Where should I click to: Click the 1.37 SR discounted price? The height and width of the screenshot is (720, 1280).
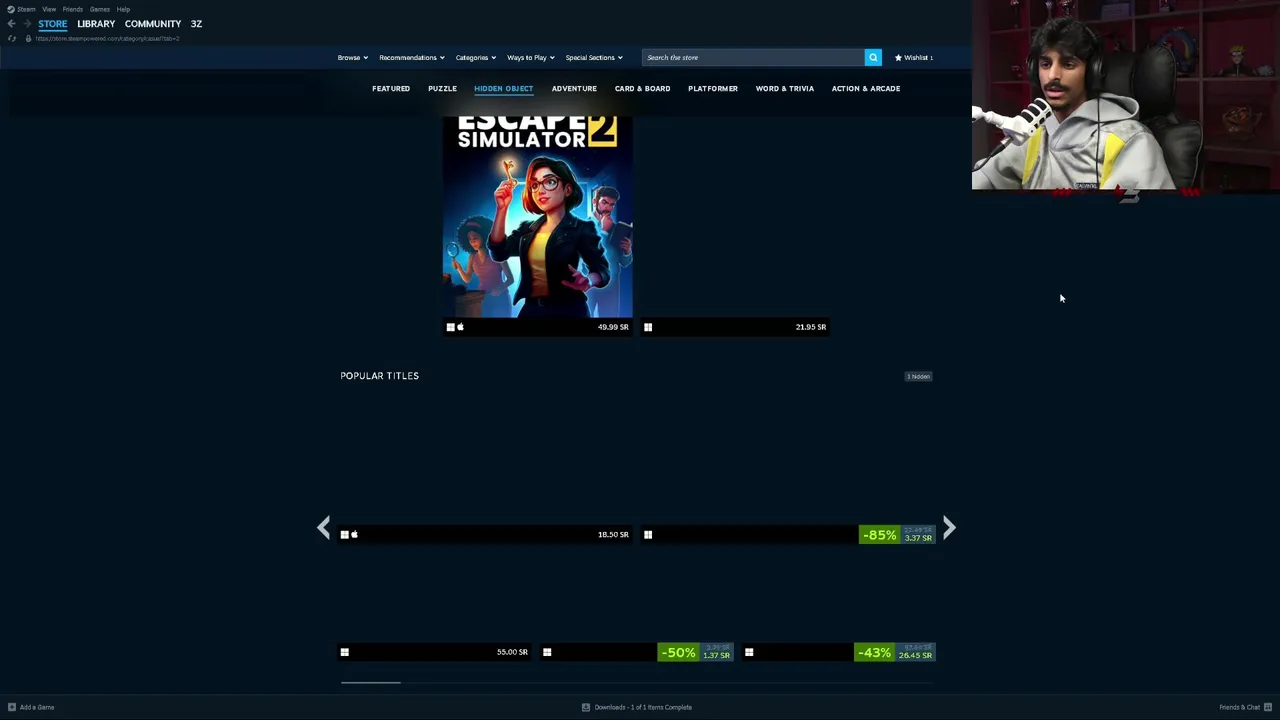pos(716,656)
